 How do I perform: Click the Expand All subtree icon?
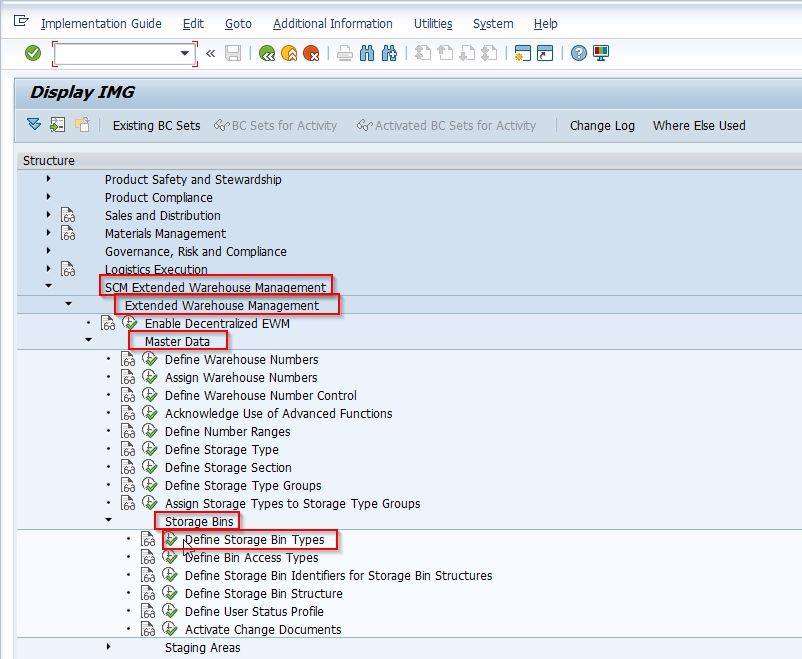[34, 124]
